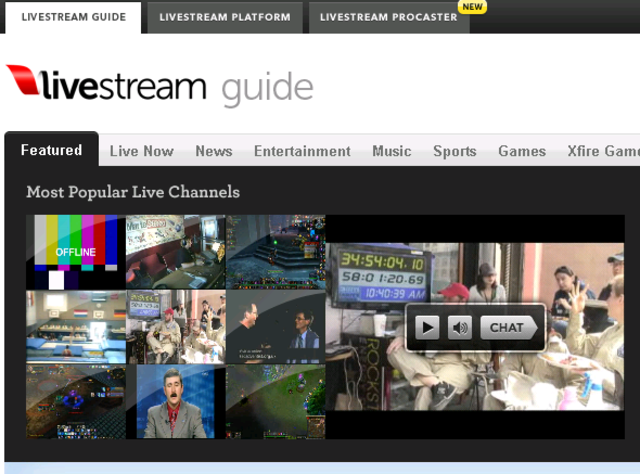The width and height of the screenshot is (640, 474).
Task: Mute audio with the speaker icon
Action: coord(460,327)
